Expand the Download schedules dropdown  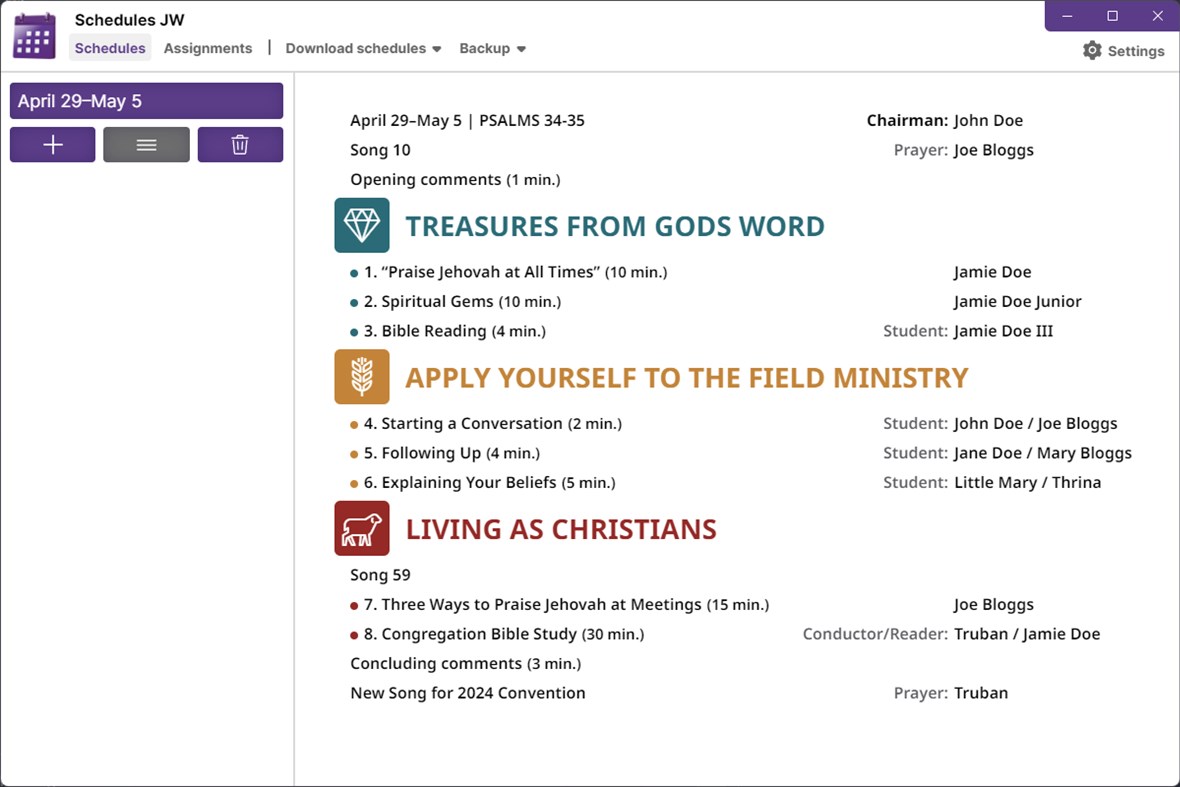pyautogui.click(x=363, y=48)
